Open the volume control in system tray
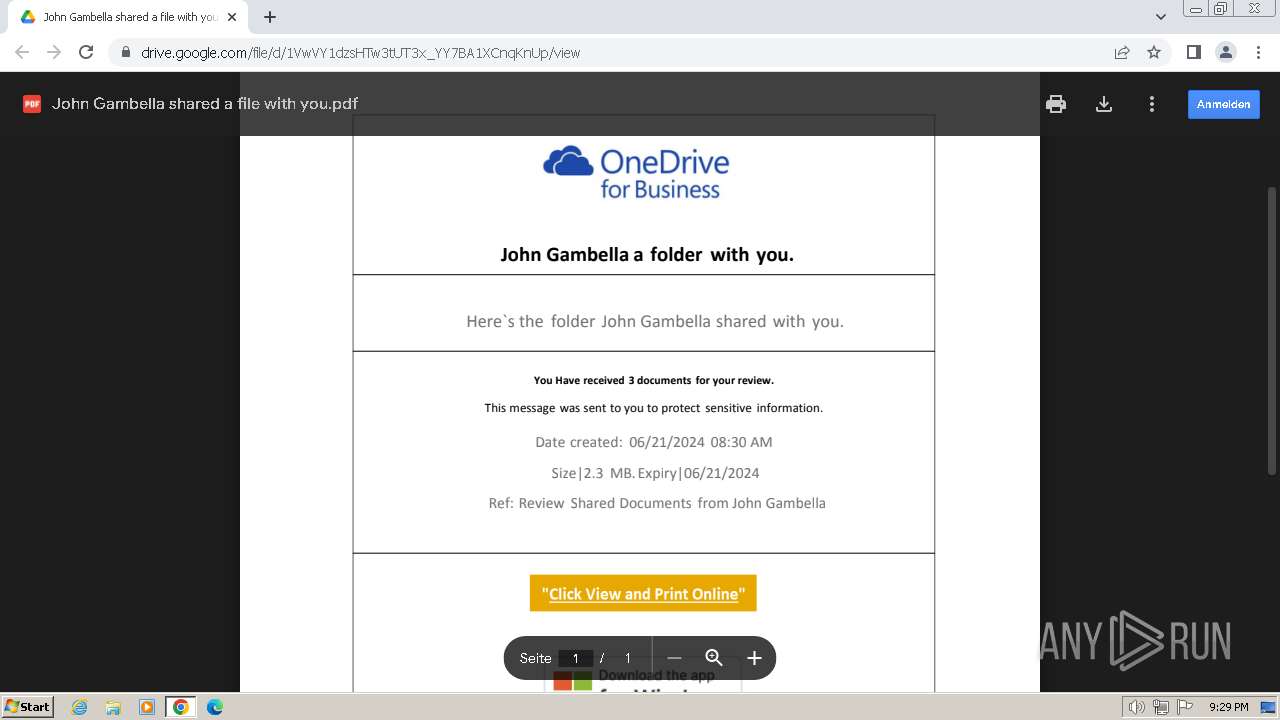Image resolution: width=1280 pixels, height=720 pixels. pos(1136,707)
